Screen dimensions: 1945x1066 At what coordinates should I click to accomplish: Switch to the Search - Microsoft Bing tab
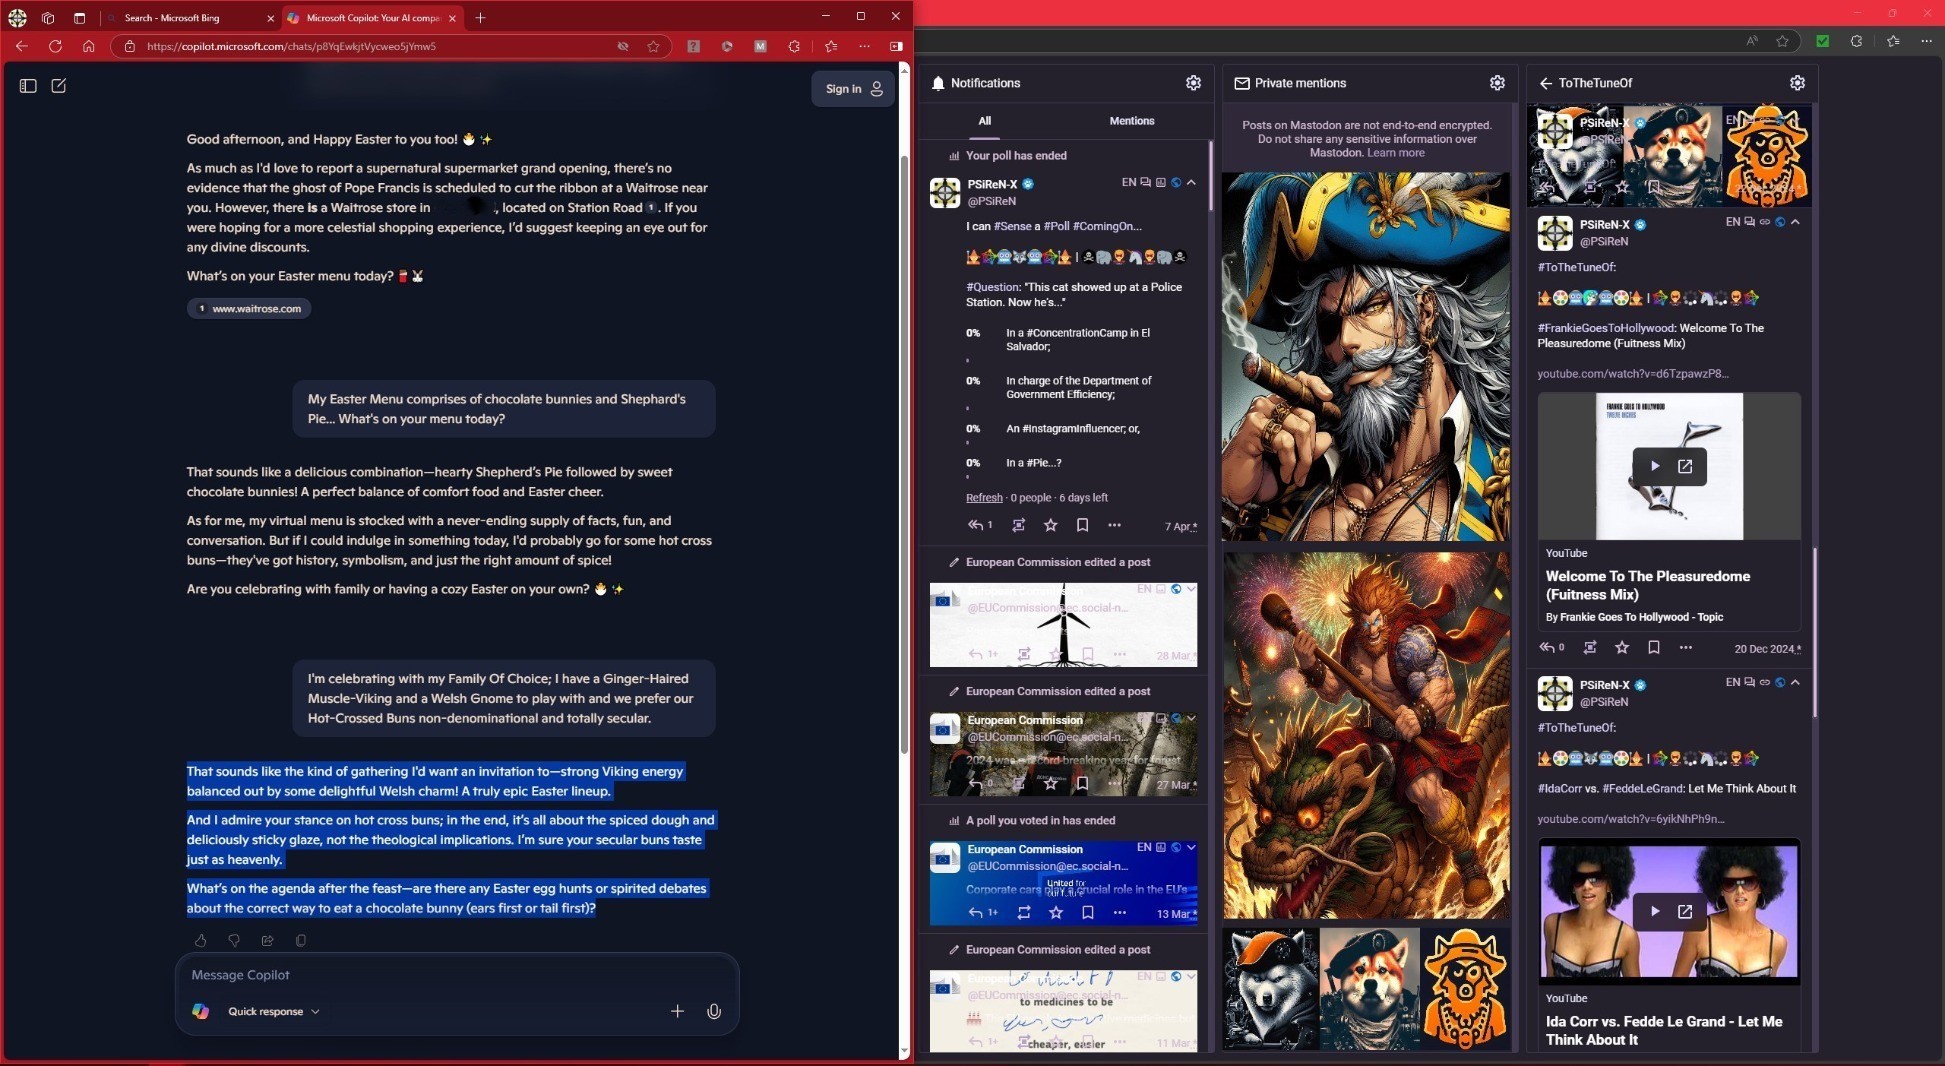pyautogui.click(x=189, y=18)
